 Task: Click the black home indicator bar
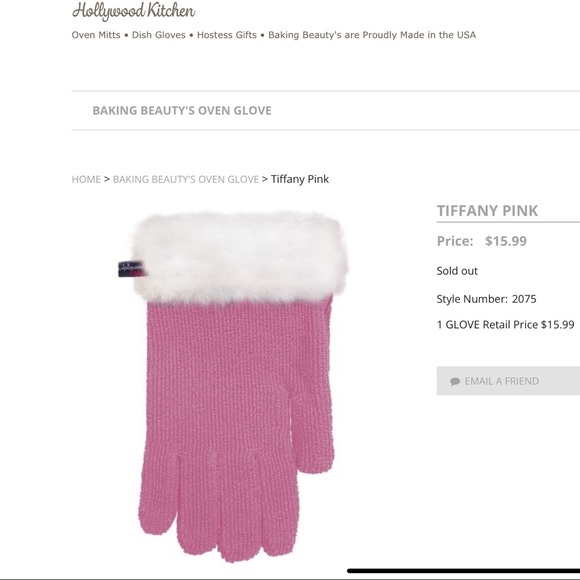coord(463,571)
